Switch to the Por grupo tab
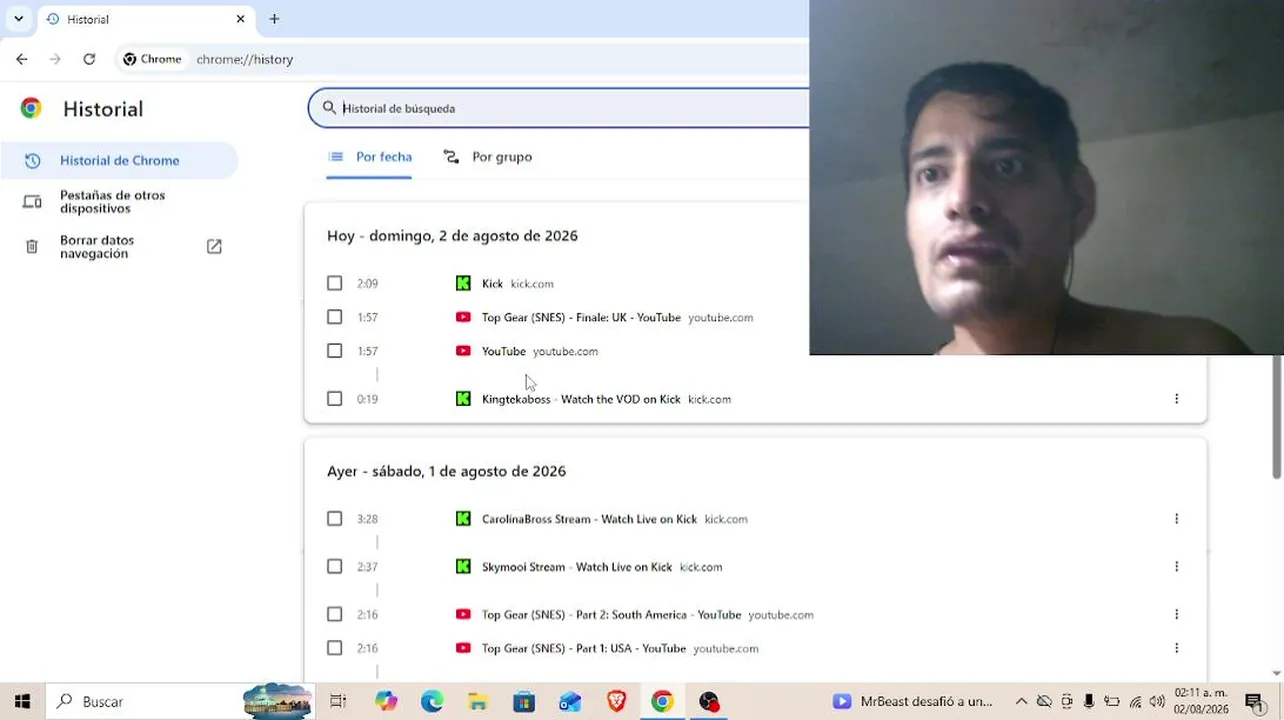 [487, 157]
